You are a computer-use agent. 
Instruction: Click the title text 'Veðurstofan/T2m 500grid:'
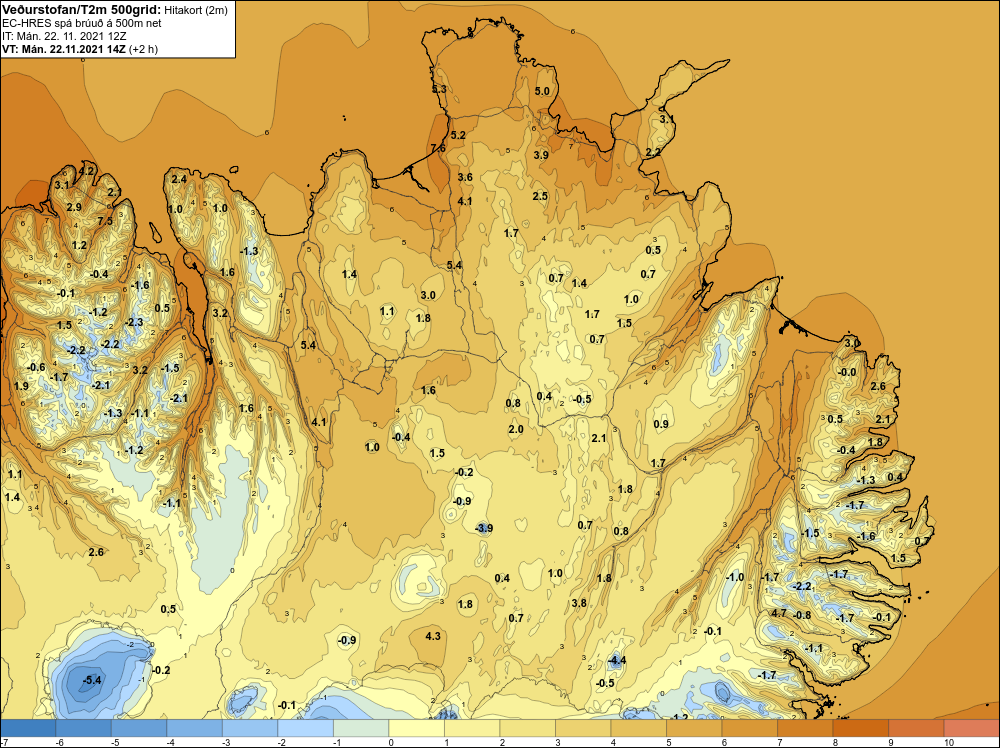(x=81, y=10)
